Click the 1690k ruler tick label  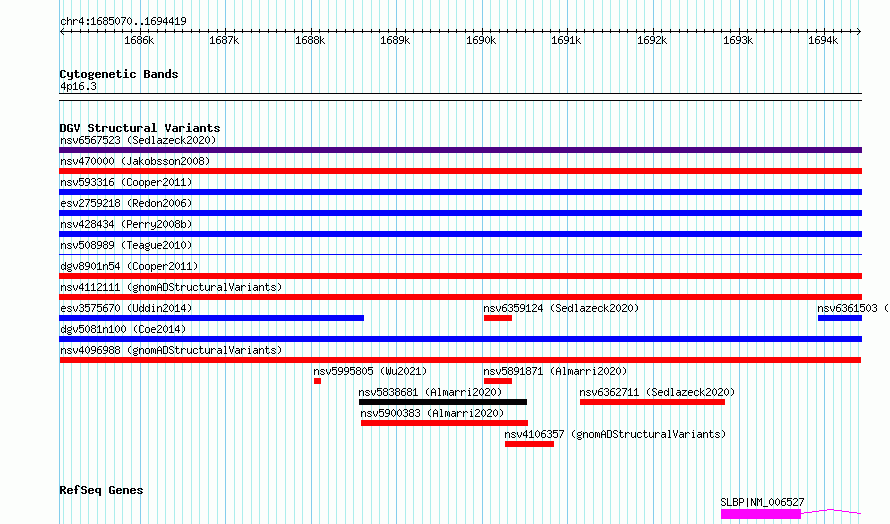tap(481, 41)
